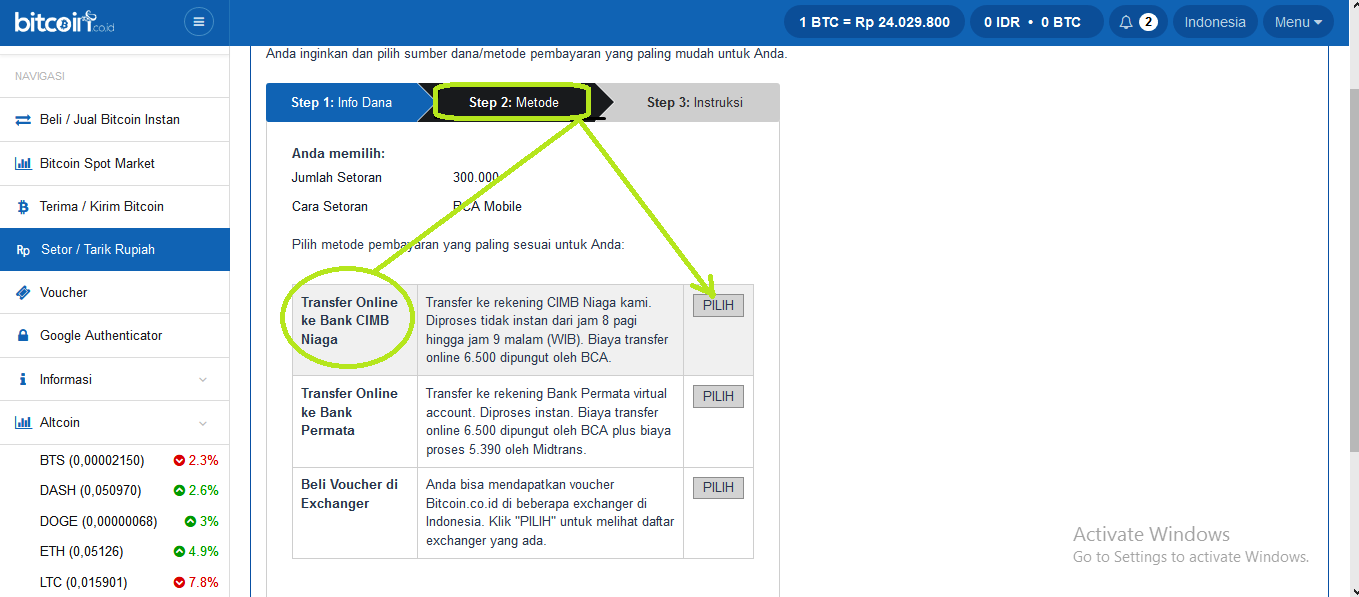Screen dimensions: 1359x597
Task: Click the 'Jumlah Setoran' label
Action: tap(337, 178)
